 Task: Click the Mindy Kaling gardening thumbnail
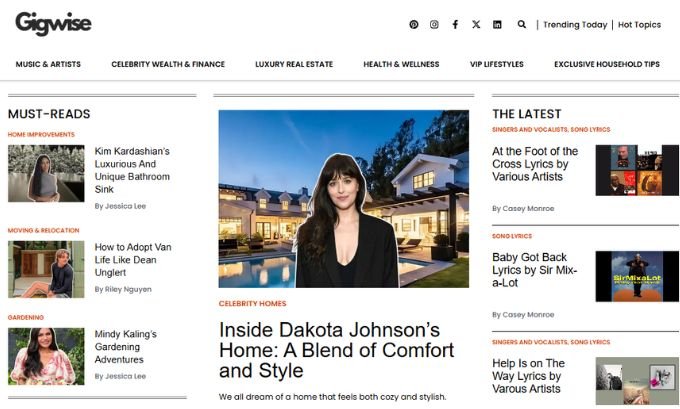pos(46,356)
